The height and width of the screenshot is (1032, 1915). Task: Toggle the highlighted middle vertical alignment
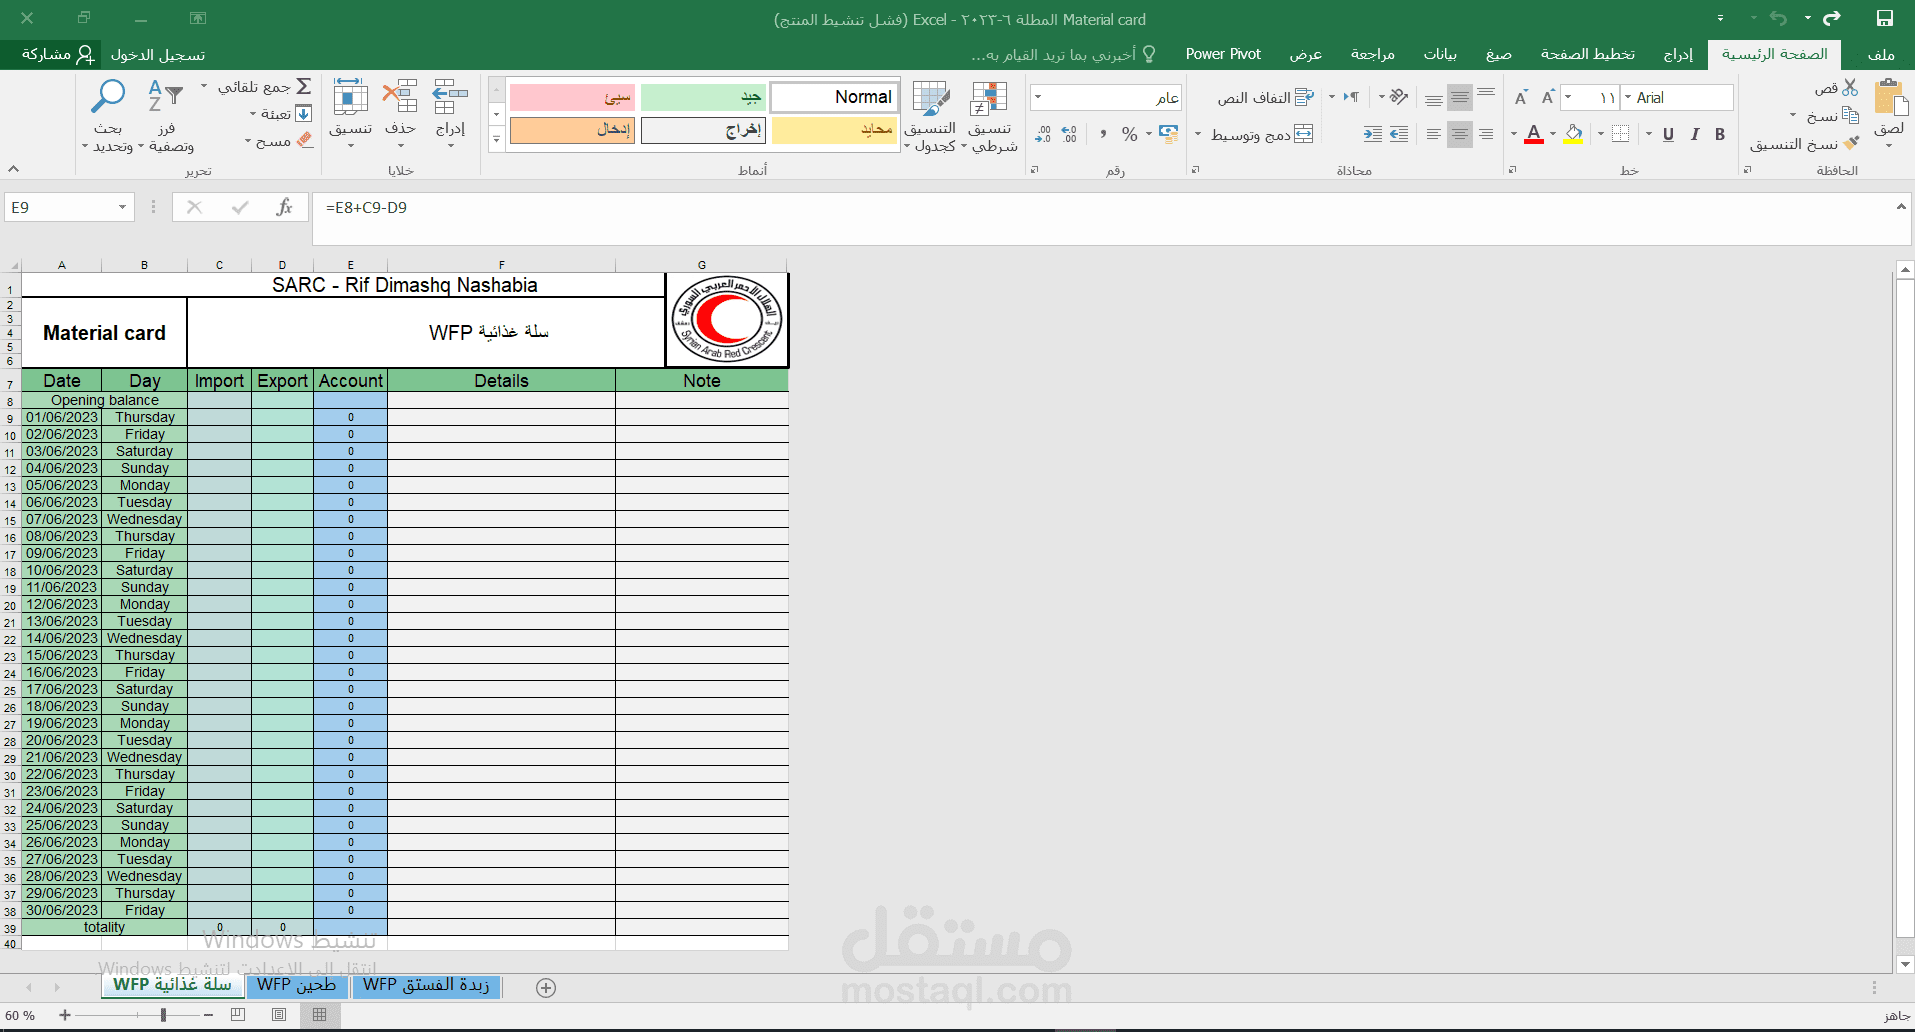(1460, 97)
